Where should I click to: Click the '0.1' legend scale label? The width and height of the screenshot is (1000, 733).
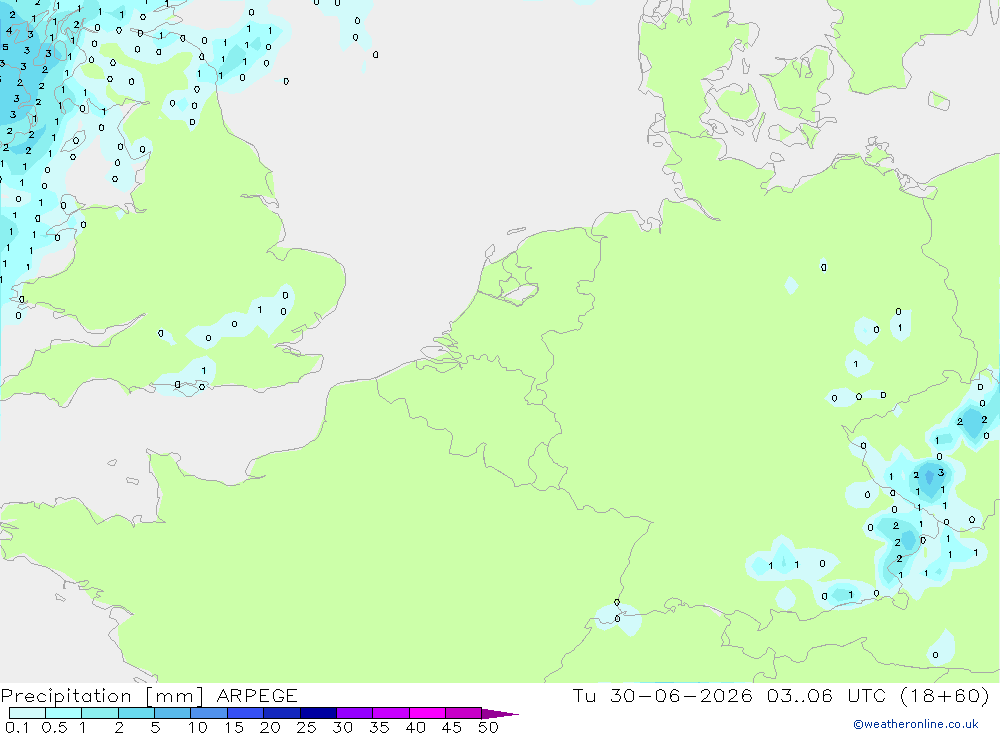17,727
